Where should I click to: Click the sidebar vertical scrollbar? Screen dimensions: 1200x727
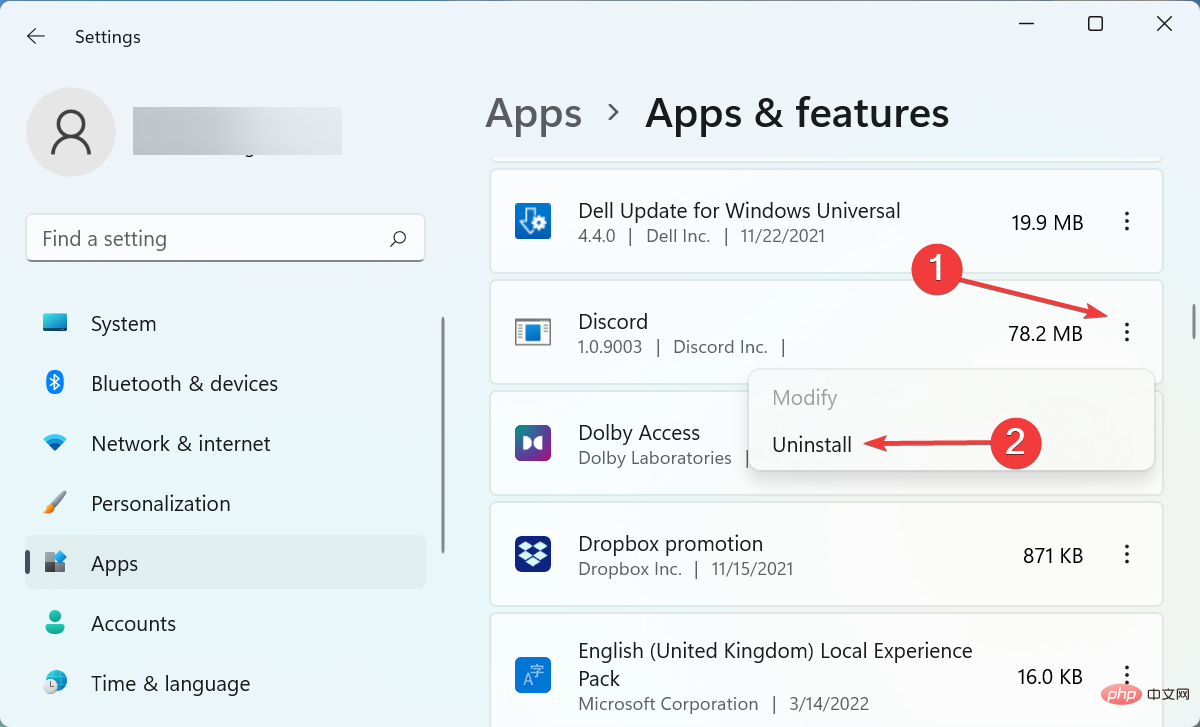(x=442, y=435)
